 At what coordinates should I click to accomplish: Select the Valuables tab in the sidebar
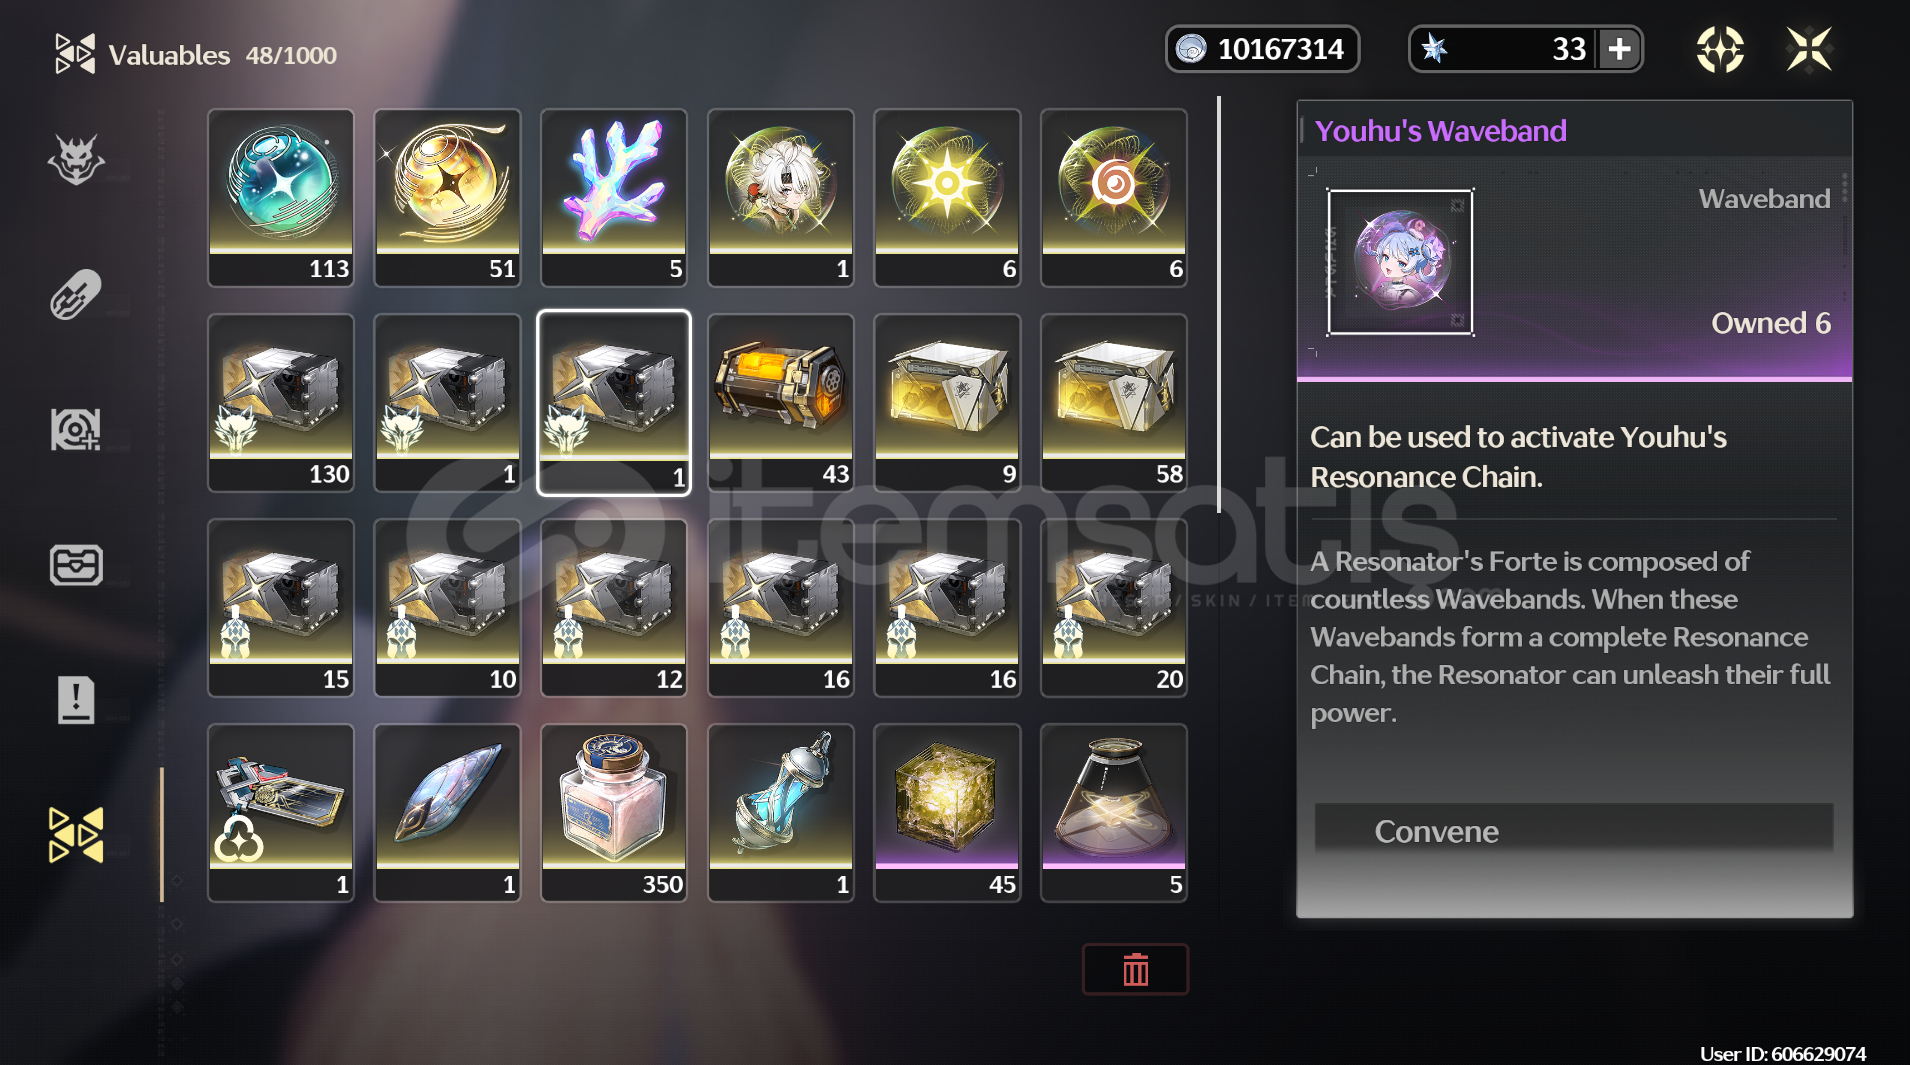pos(76,834)
